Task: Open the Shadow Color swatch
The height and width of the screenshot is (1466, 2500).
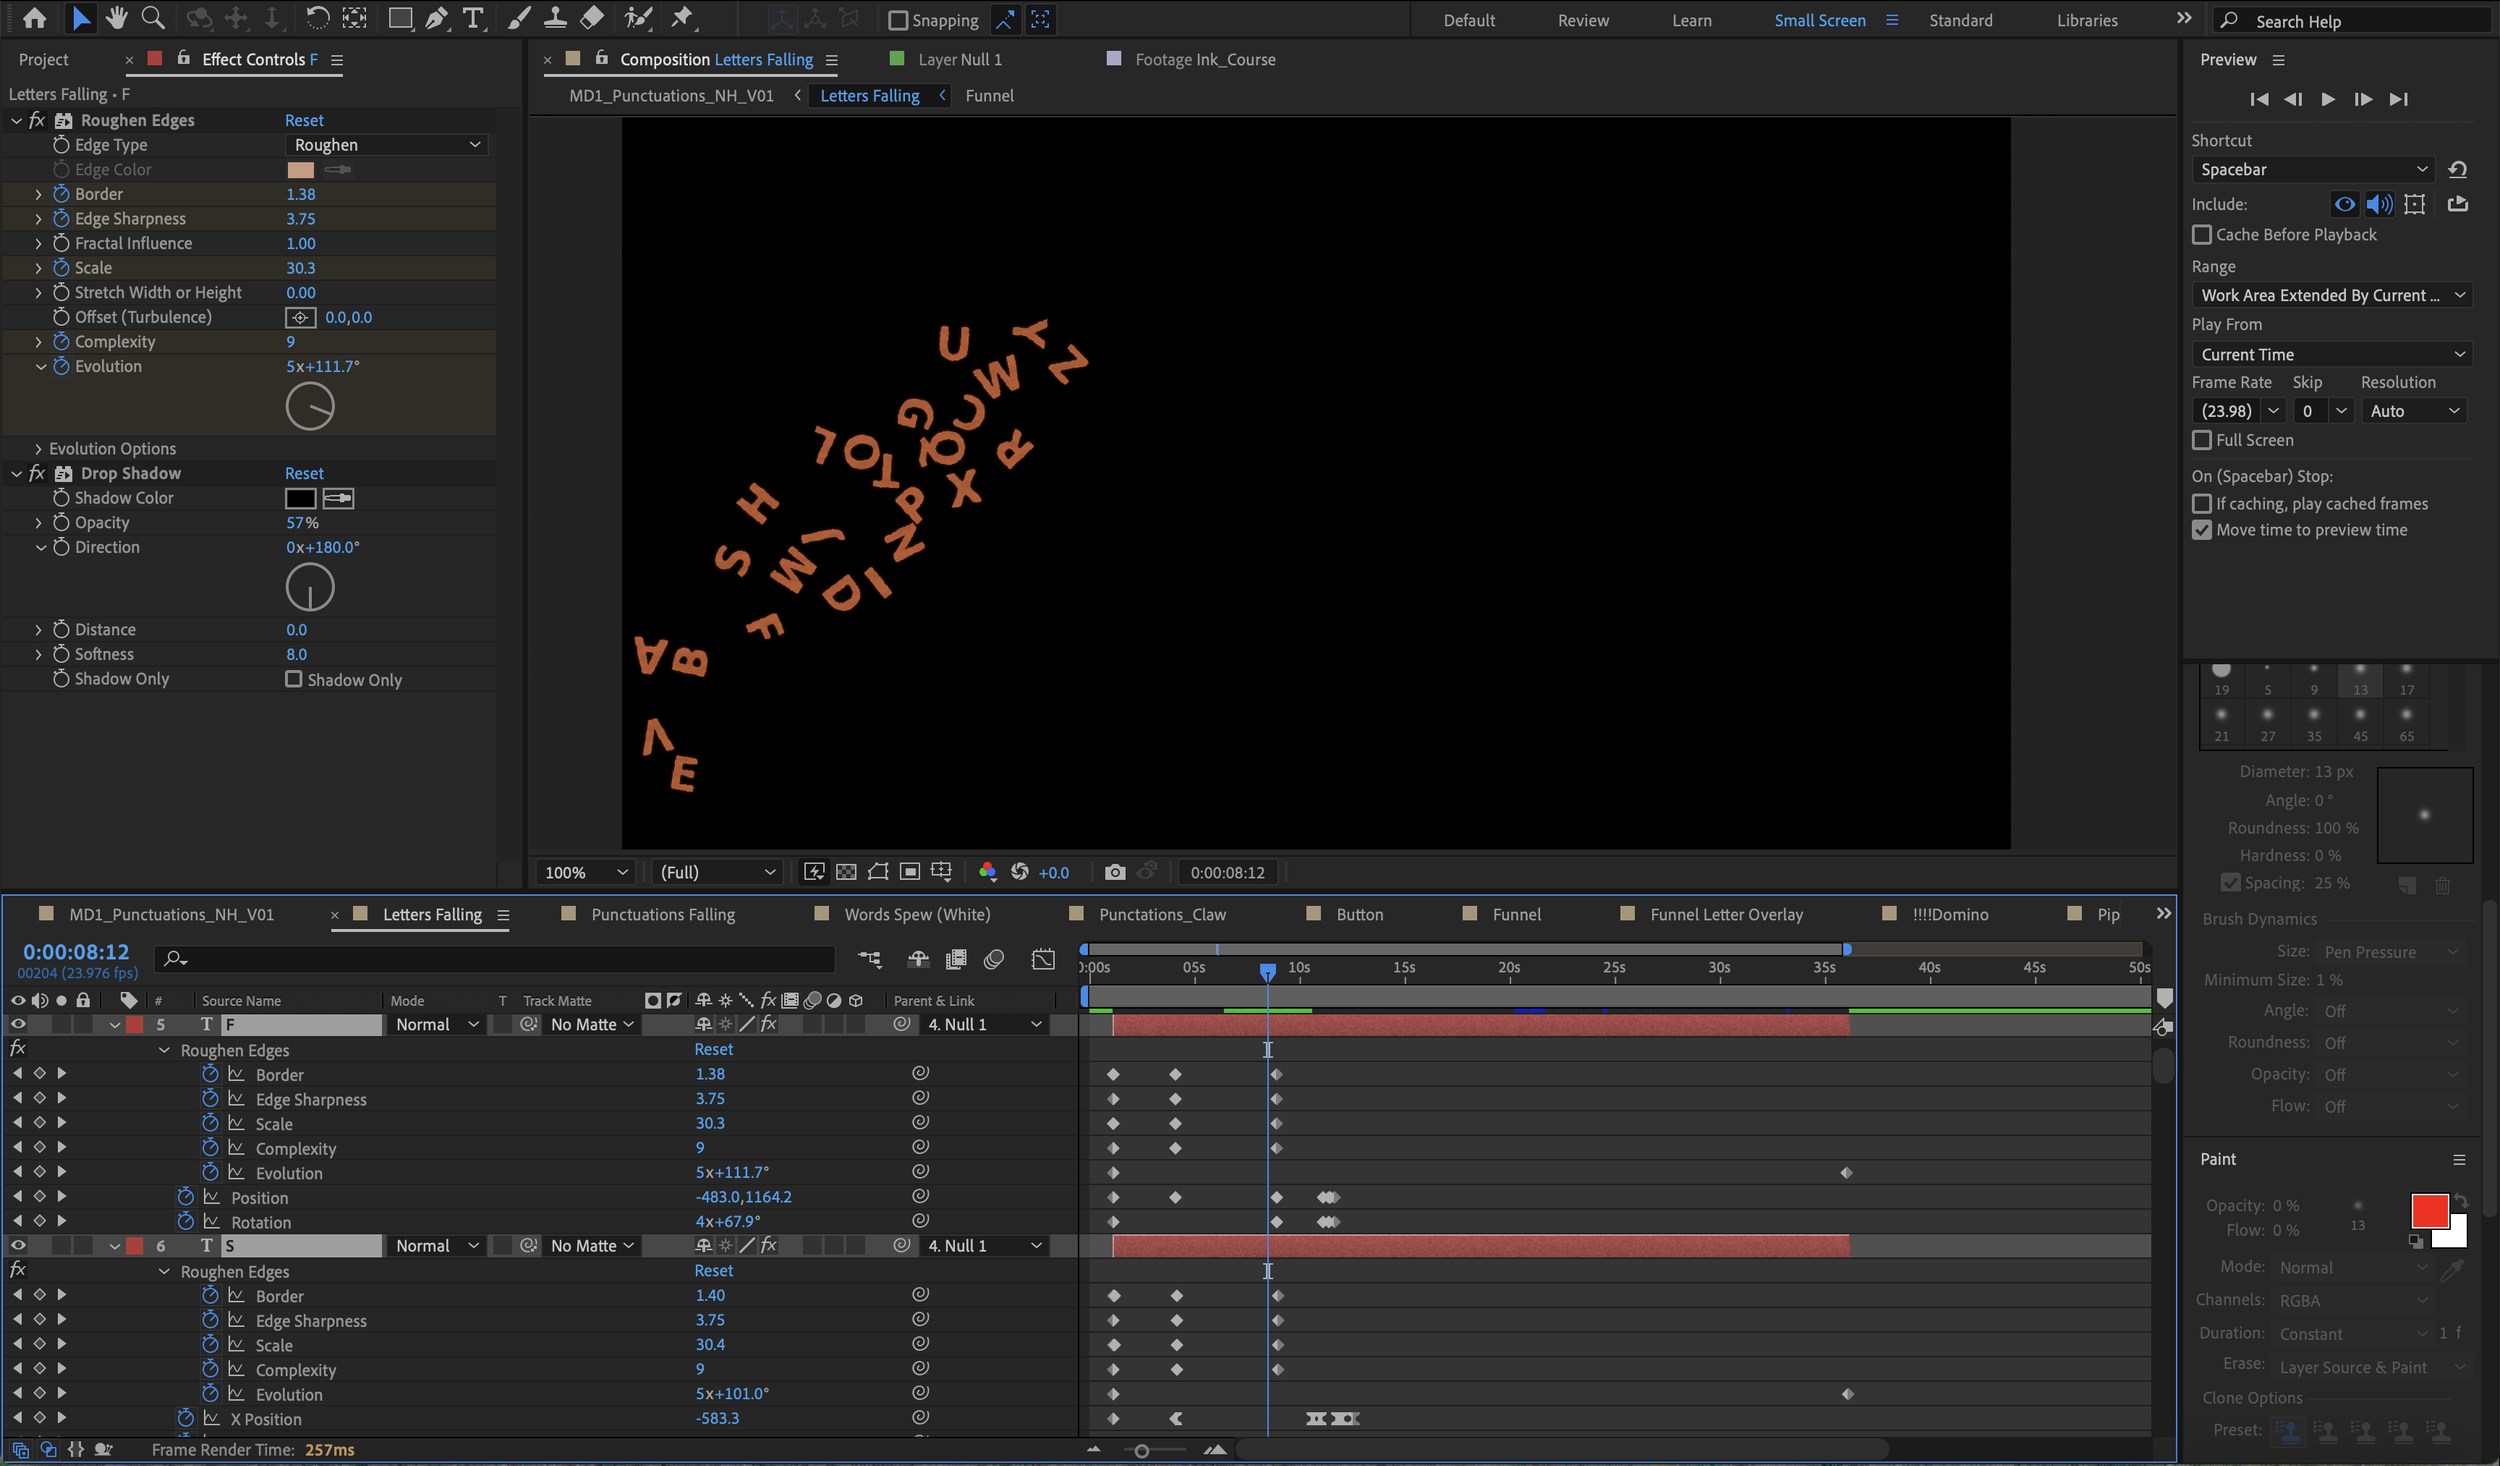Action: [x=300, y=498]
